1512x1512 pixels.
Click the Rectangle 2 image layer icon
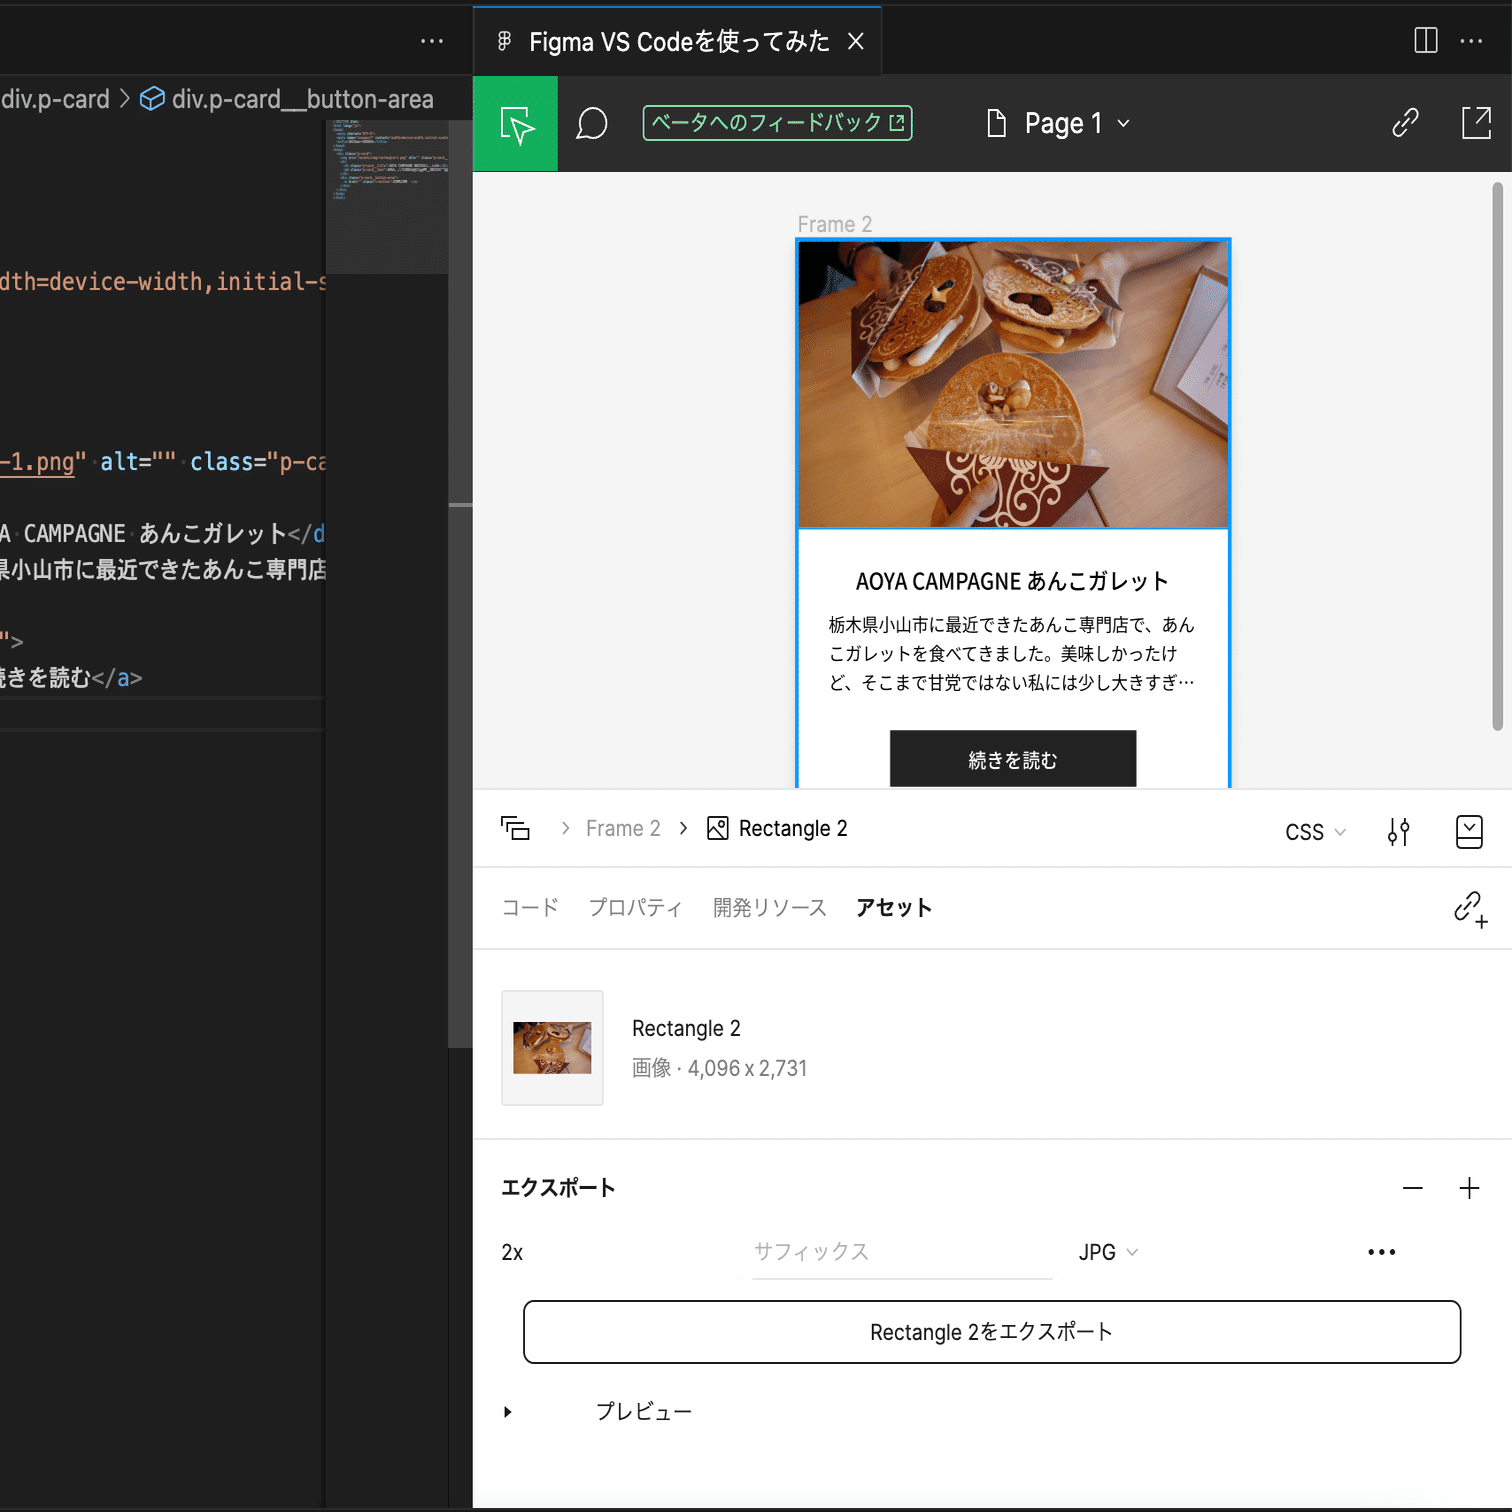[x=717, y=829]
